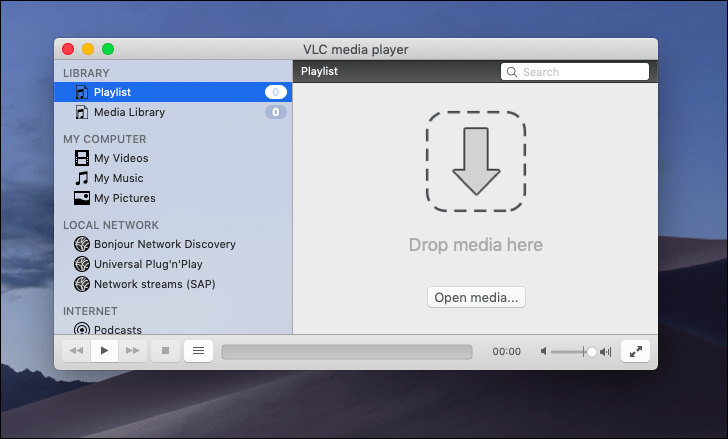
Task: Minimize VLC with the yellow button
Action: [x=88, y=49]
